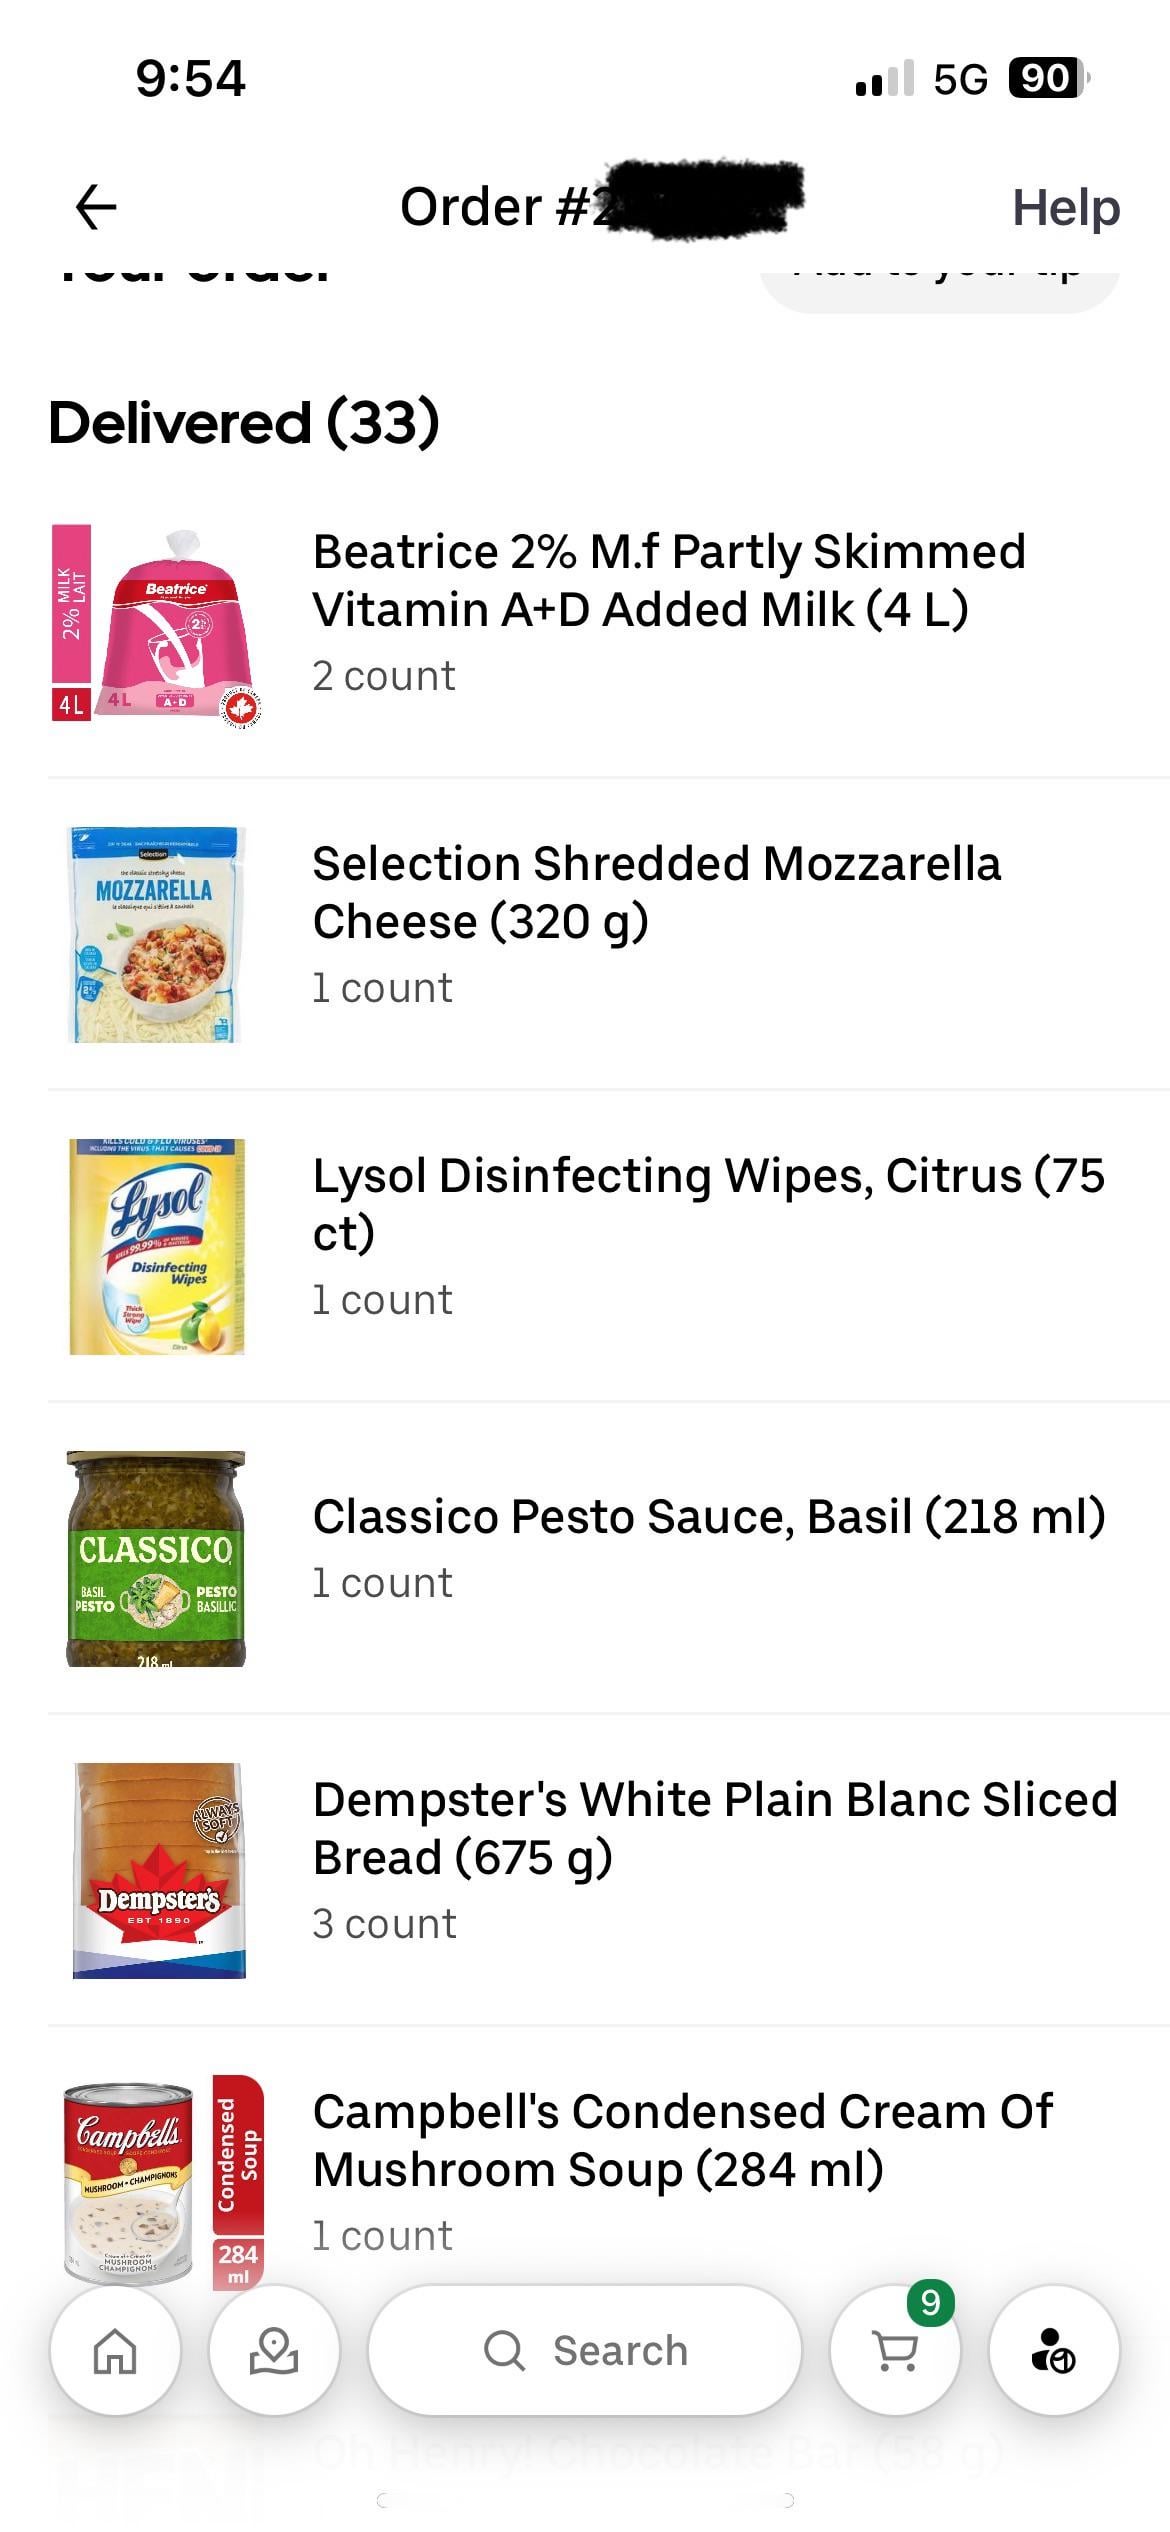This screenshot has height=2532, width=1170.
Task: Select the Beatrice milk product image
Action: click(x=156, y=623)
